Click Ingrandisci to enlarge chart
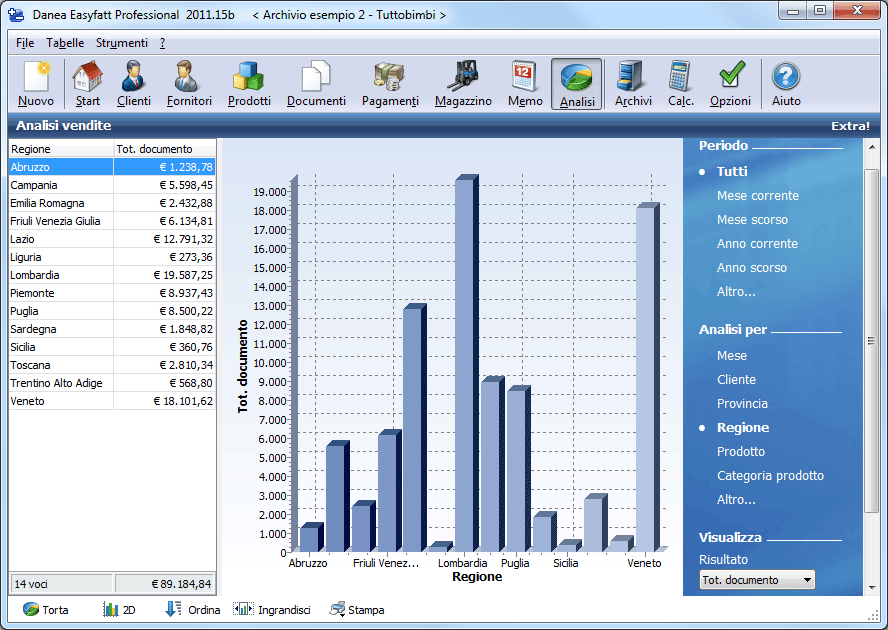The width and height of the screenshot is (888, 630). [272, 610]
